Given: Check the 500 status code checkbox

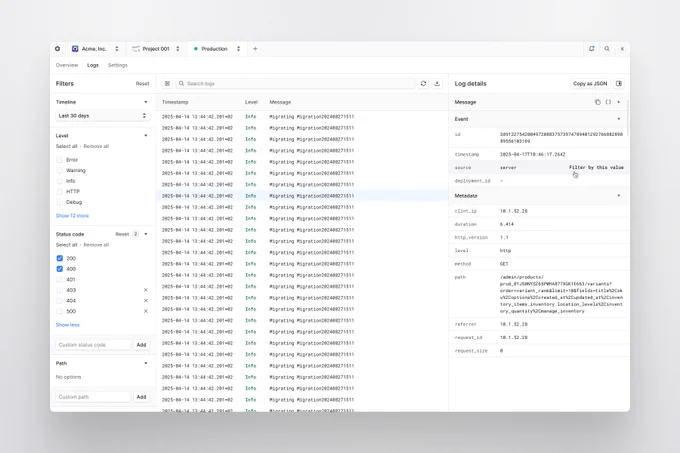Looking at the screenshot, I should click(60, 311).
